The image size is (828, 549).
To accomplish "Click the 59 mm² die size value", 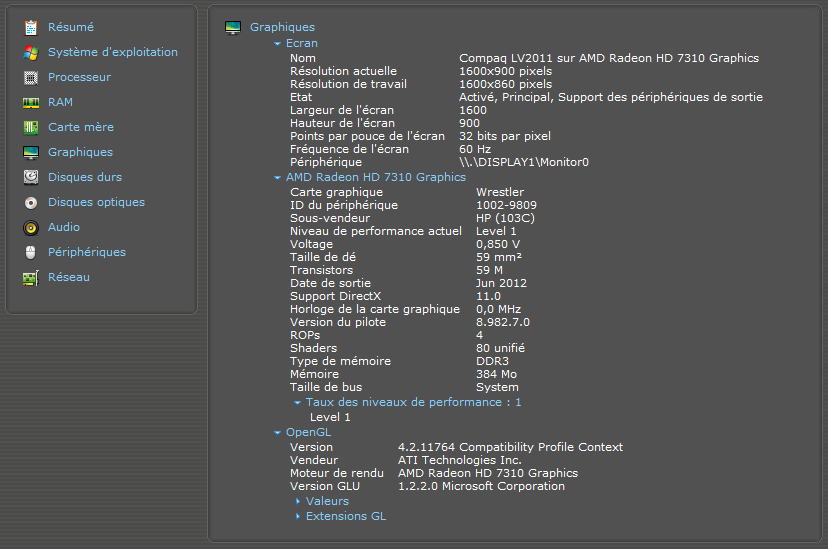I will (x=498, y=257).
